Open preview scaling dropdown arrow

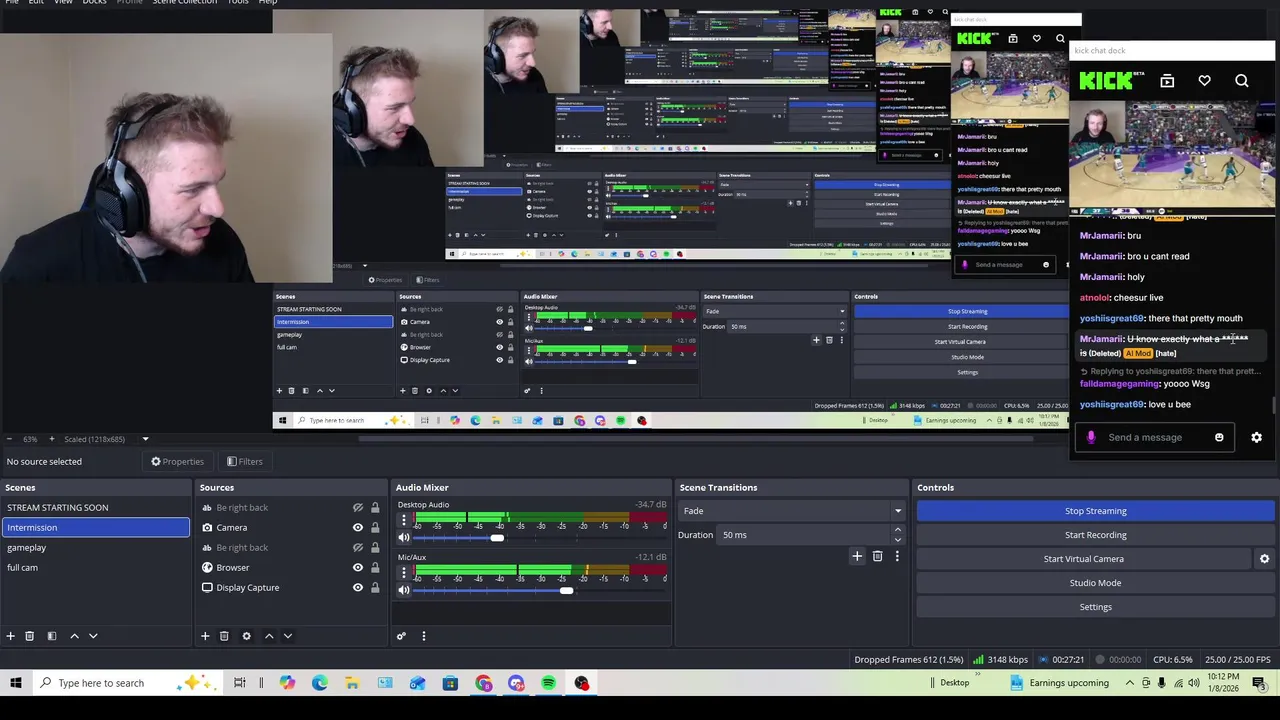145,439
